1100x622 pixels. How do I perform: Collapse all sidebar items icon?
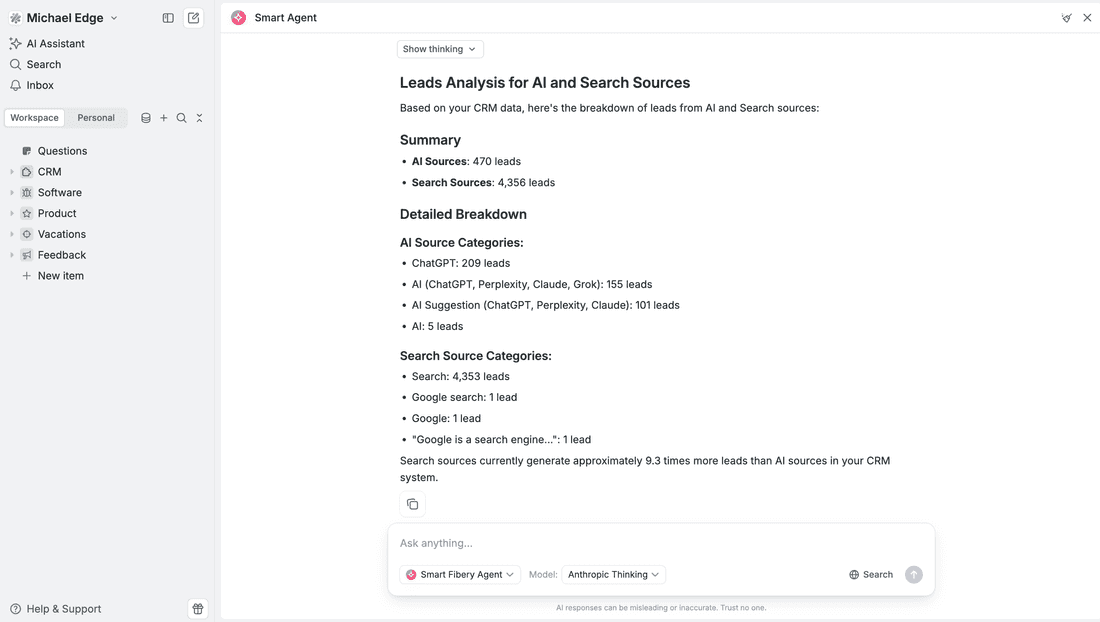click(199, 118)
